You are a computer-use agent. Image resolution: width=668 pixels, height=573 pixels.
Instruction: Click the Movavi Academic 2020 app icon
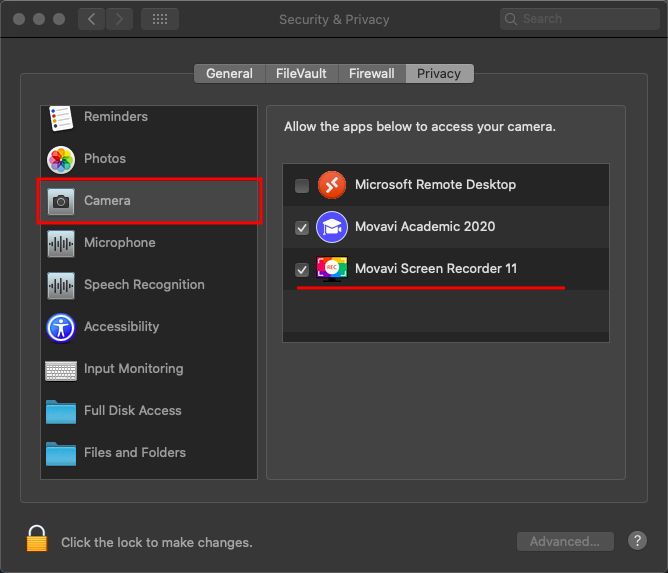[x=332, y=227]
